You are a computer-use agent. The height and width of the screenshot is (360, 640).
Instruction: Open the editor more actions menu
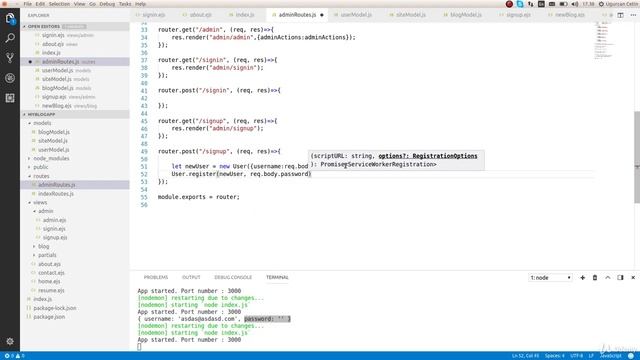coord(633,15)
